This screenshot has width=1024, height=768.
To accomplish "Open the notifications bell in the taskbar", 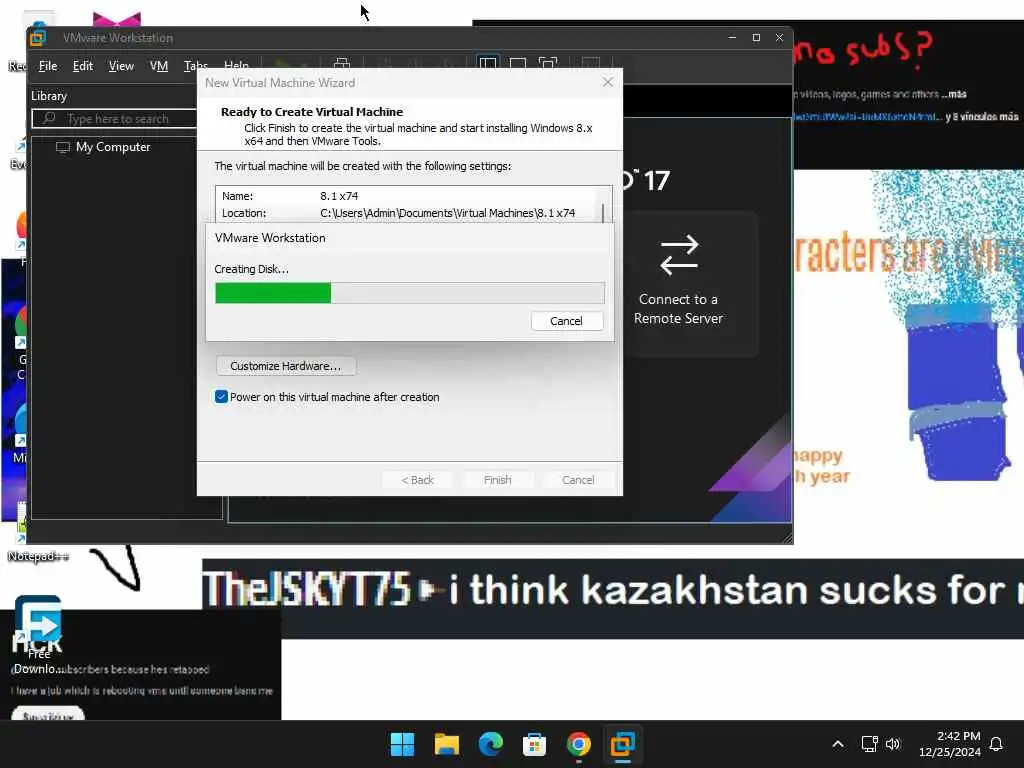I will (996, 744).
